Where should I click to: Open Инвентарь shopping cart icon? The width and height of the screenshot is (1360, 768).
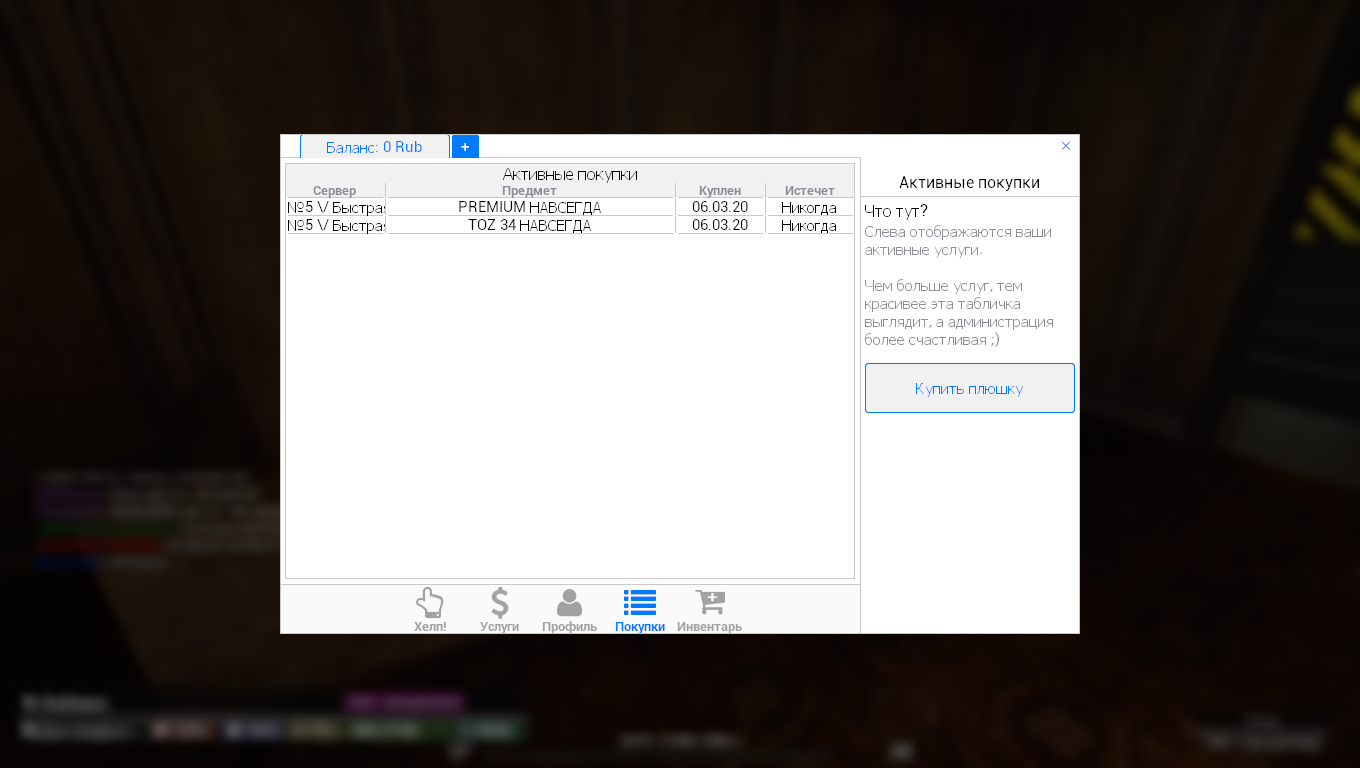(x=709, y=609)
